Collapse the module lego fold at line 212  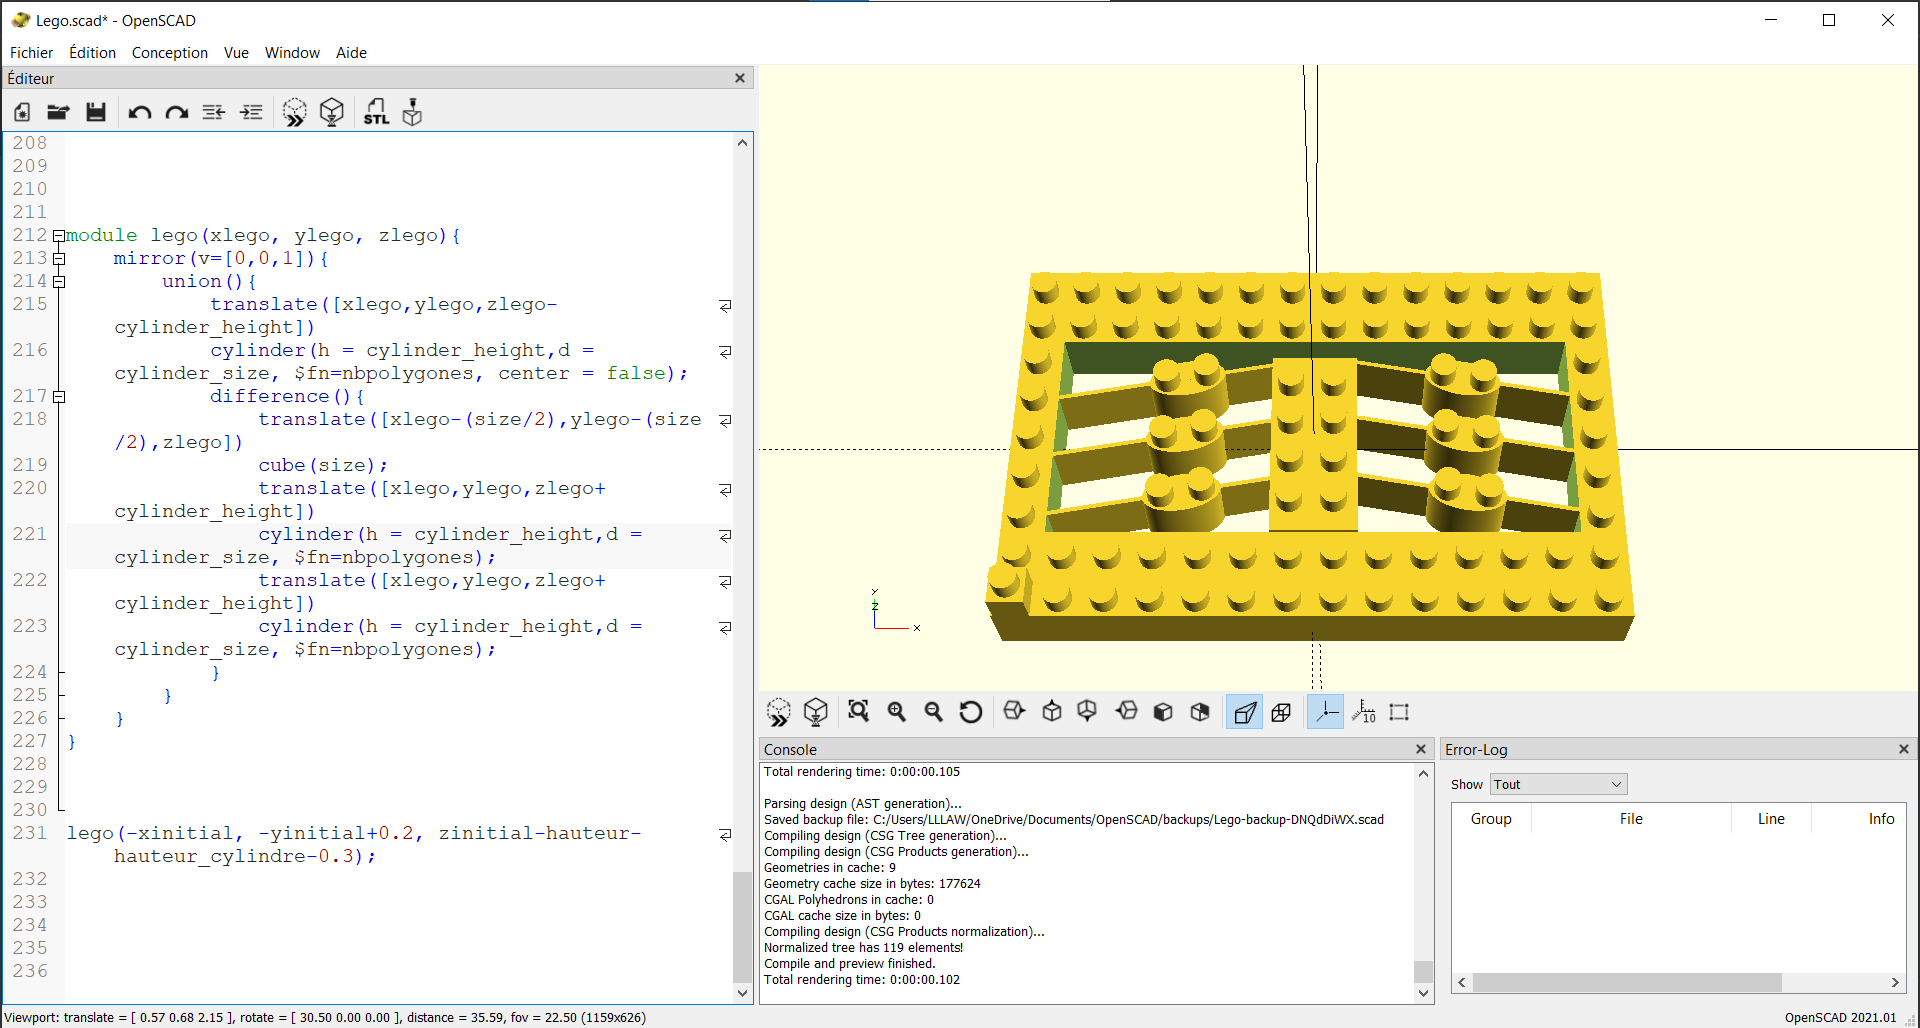(59, 236)
